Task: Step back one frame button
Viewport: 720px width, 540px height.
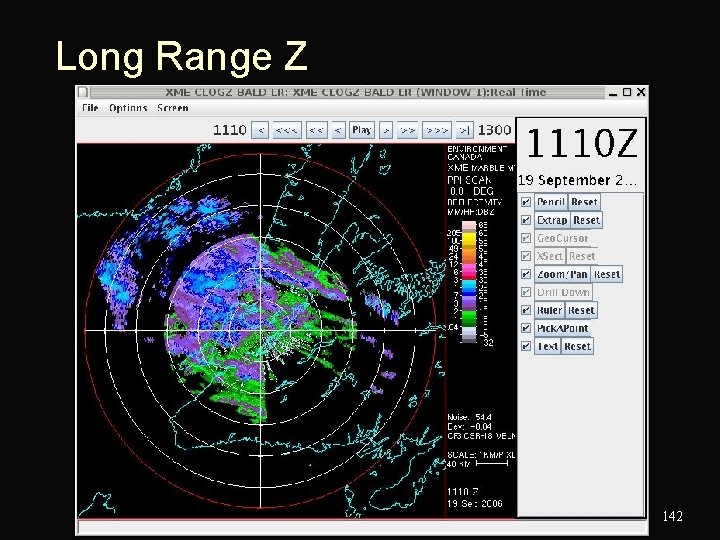Action: point(338,130)
